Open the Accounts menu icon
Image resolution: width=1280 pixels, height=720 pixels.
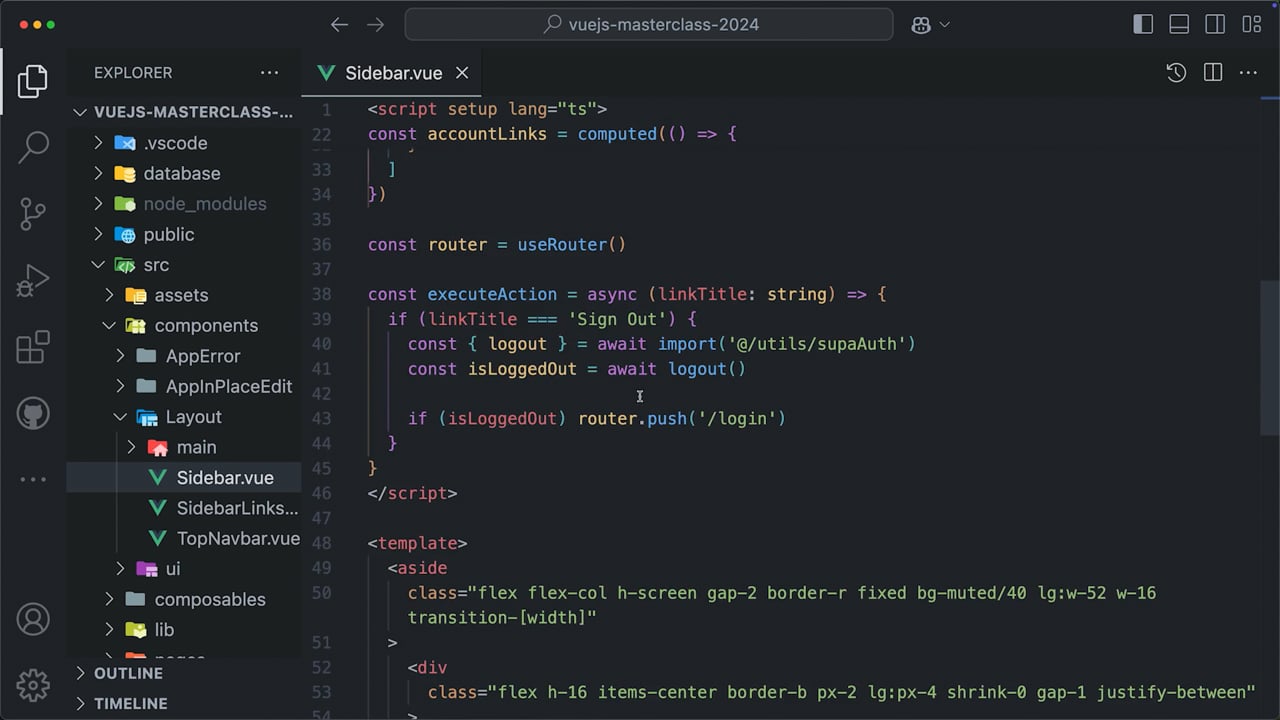point(33,619)
